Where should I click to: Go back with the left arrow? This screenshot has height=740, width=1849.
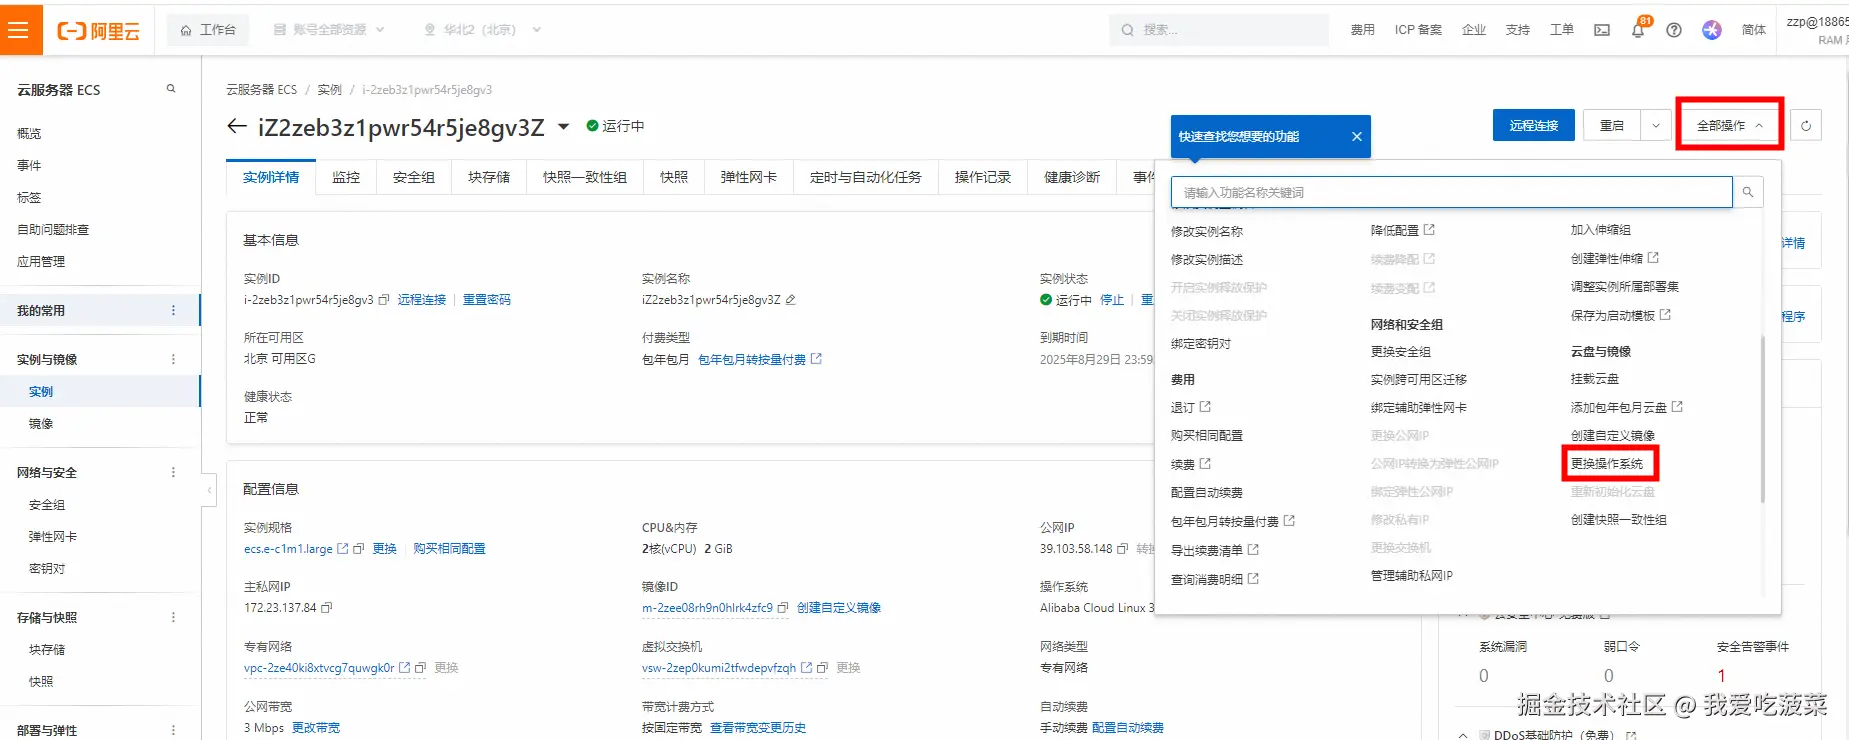237,126
